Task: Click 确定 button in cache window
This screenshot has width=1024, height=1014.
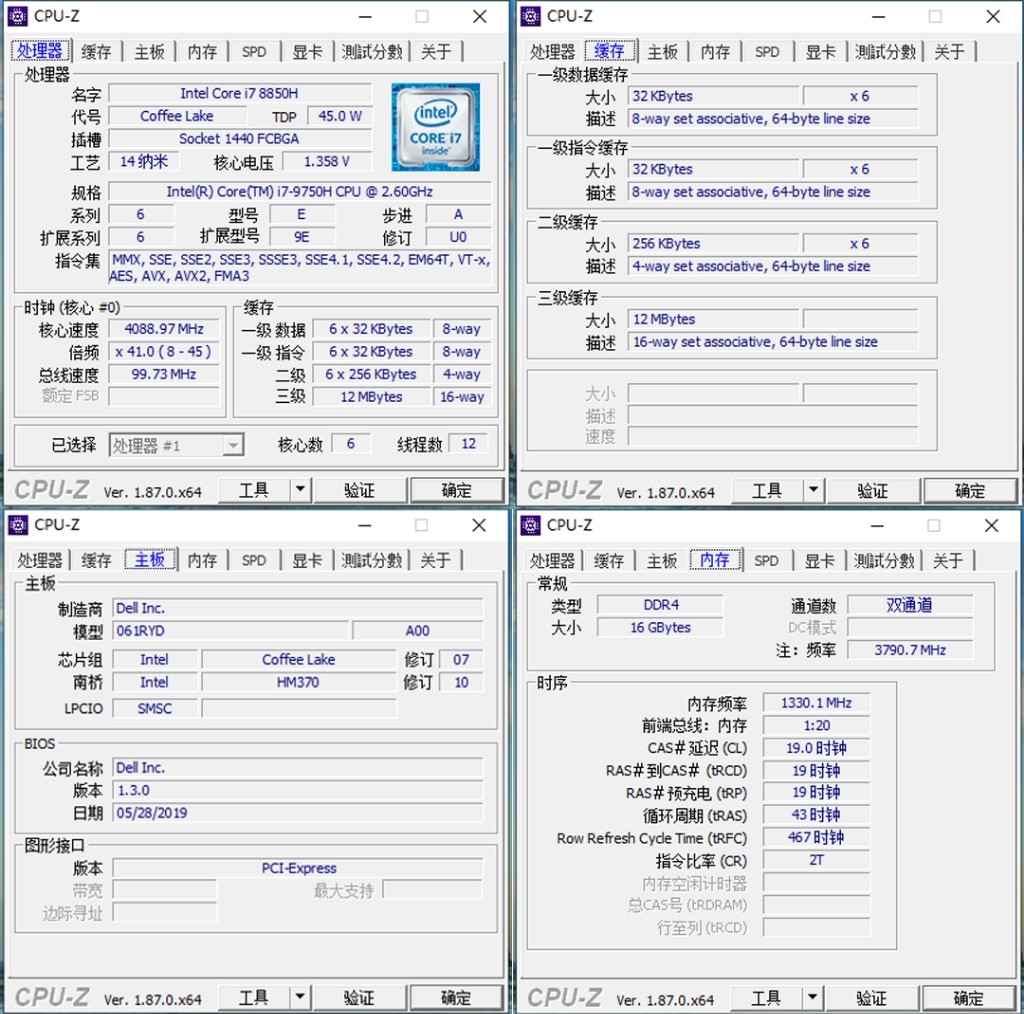Action: click(970, 490)
